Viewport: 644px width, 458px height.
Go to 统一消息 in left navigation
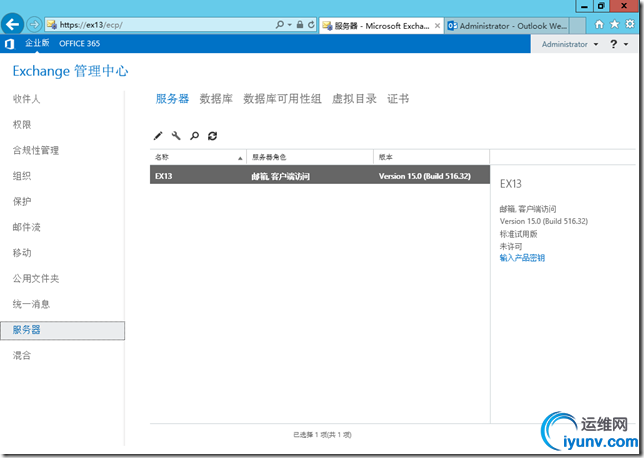tap(31, 304)
